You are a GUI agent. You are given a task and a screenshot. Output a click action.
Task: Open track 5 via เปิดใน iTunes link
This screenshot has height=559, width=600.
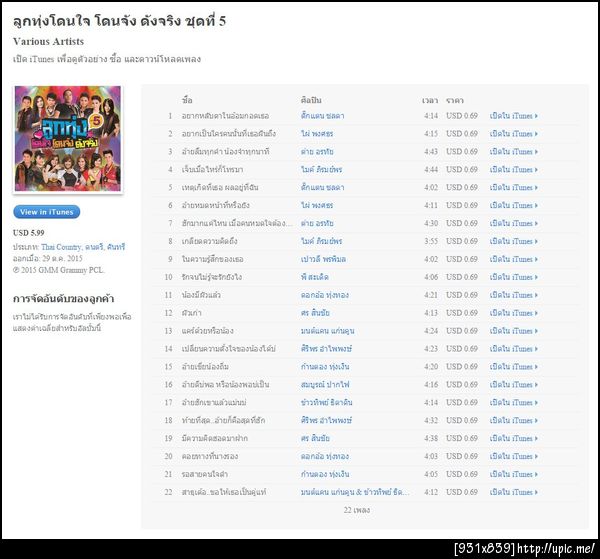point(514,187)
